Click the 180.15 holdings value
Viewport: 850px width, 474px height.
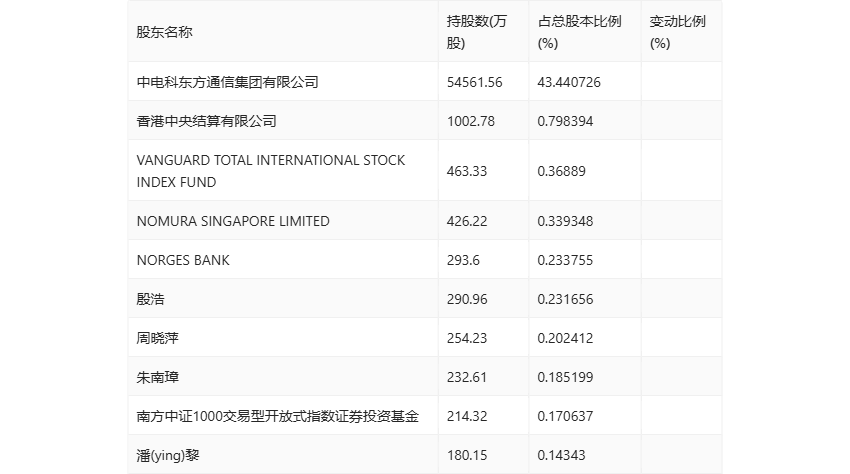coord(467,456)
